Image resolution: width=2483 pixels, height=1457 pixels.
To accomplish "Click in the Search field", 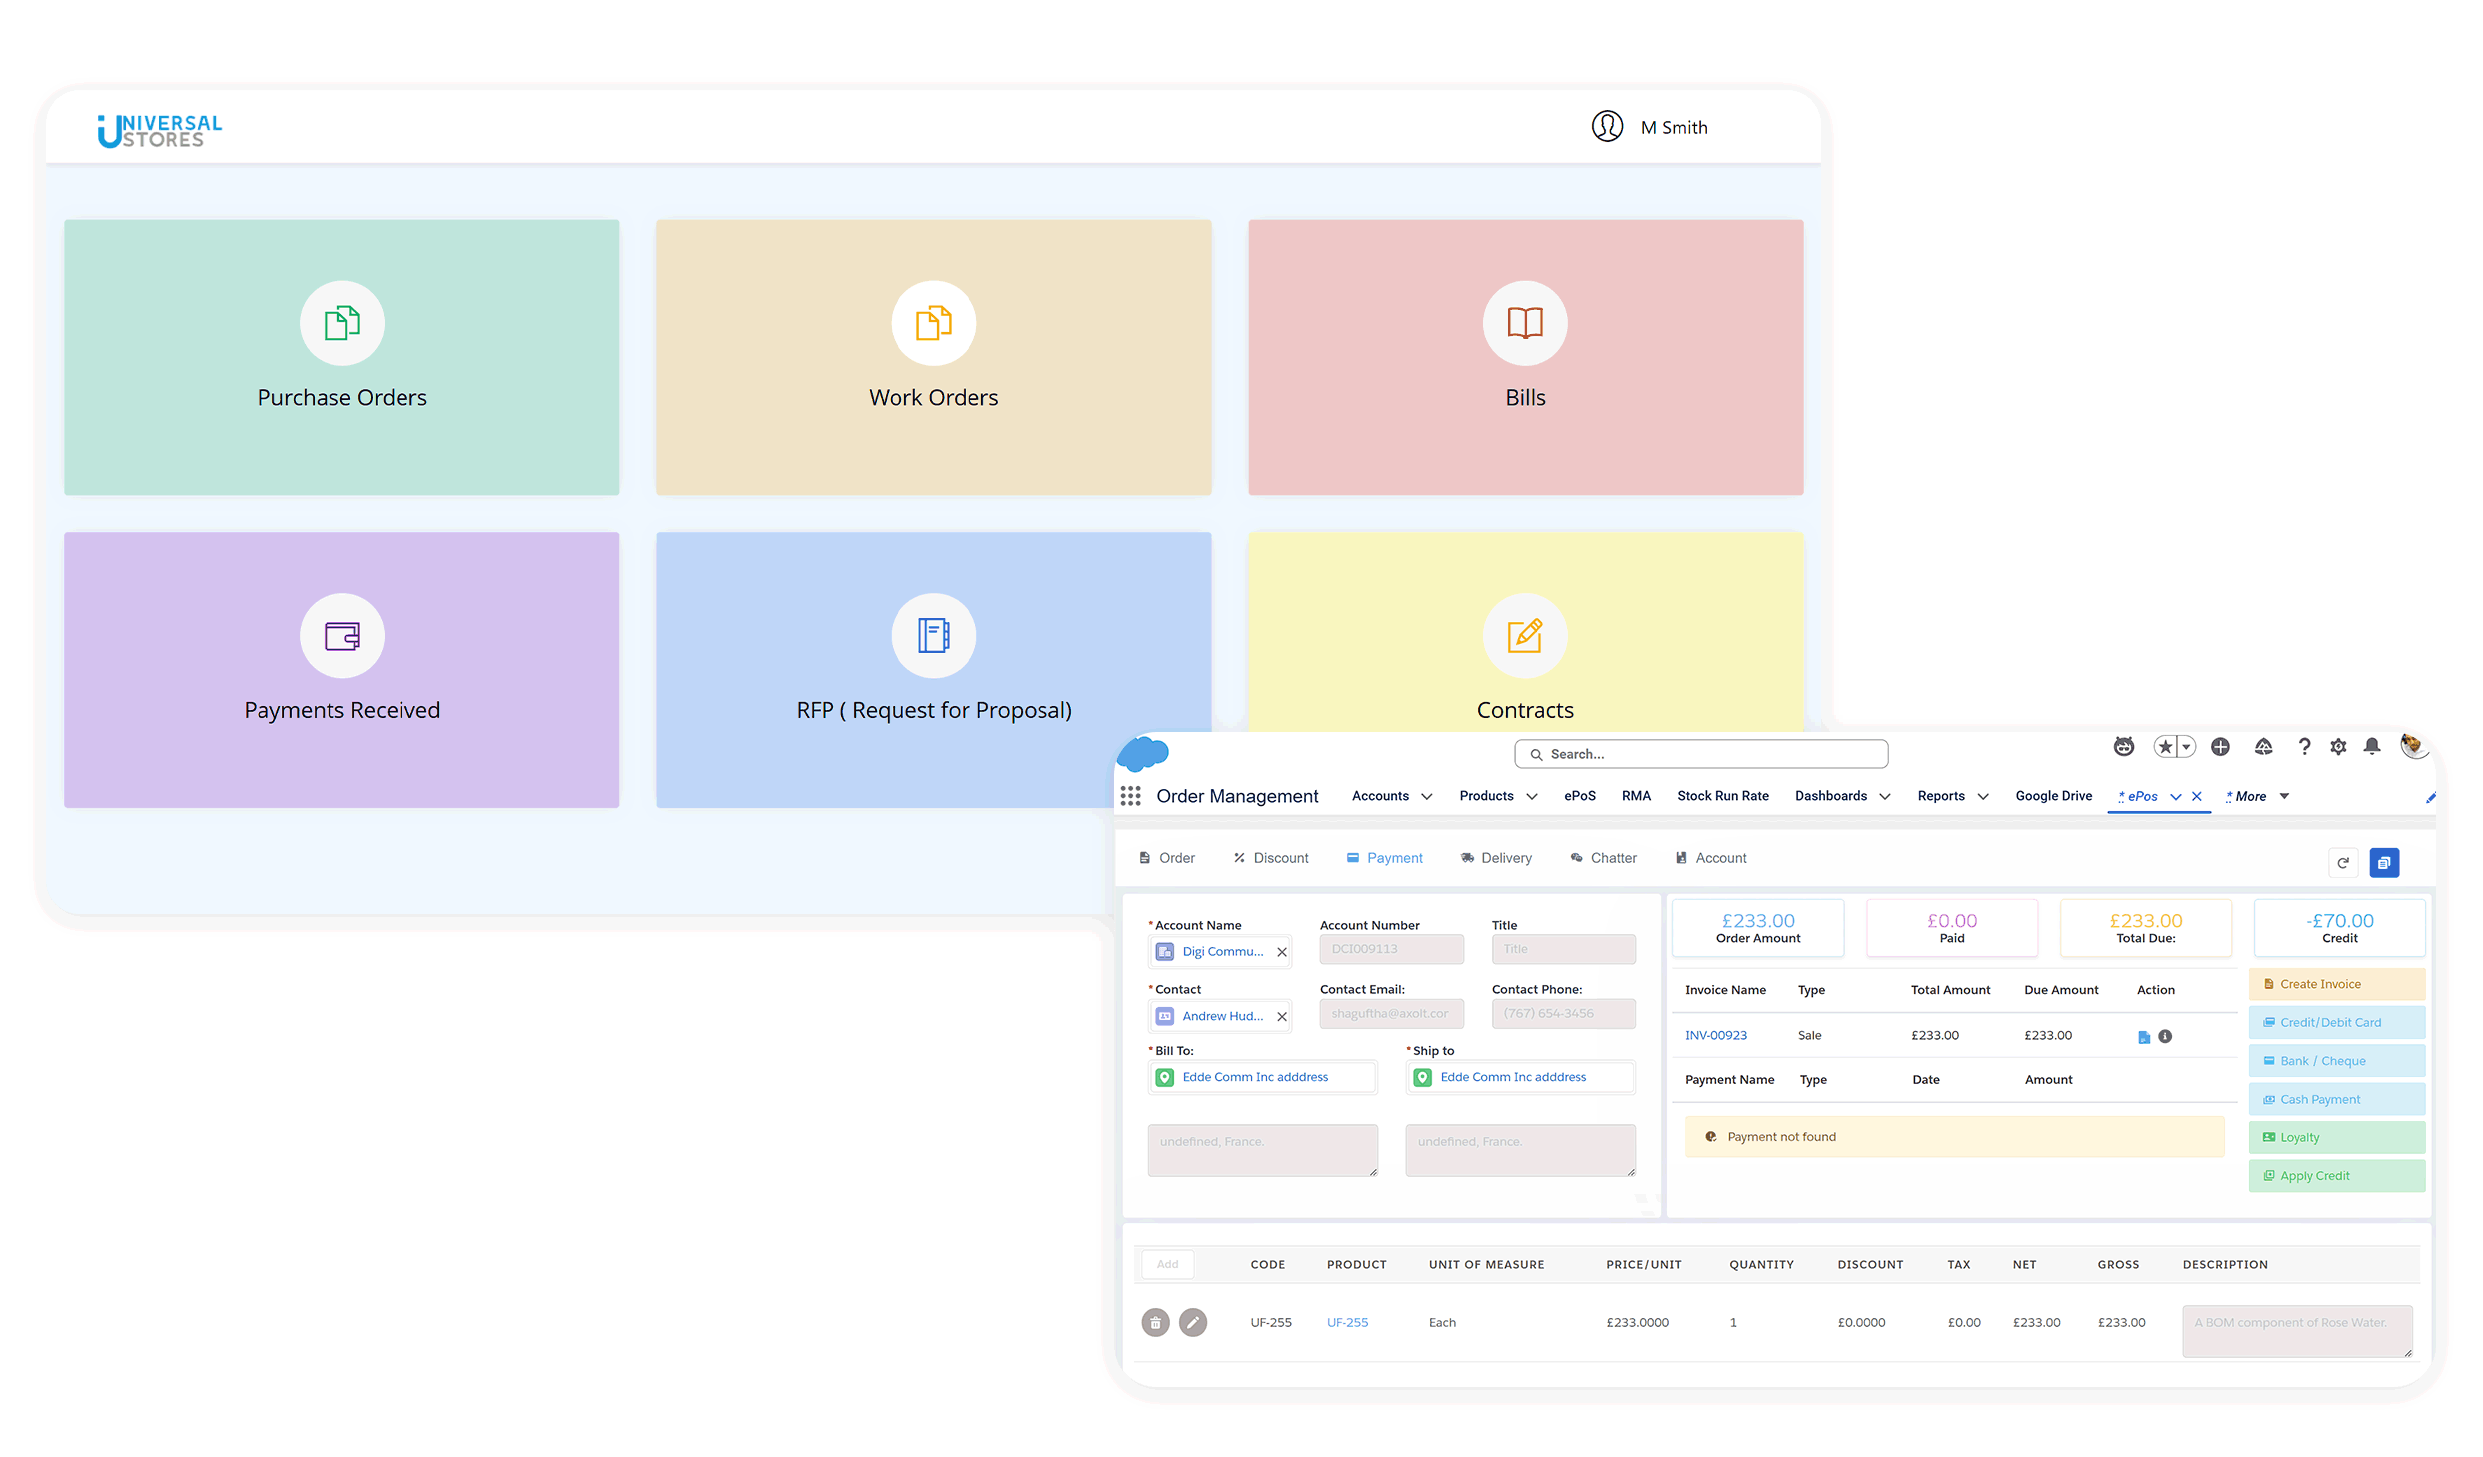I will pos(1700,754).
